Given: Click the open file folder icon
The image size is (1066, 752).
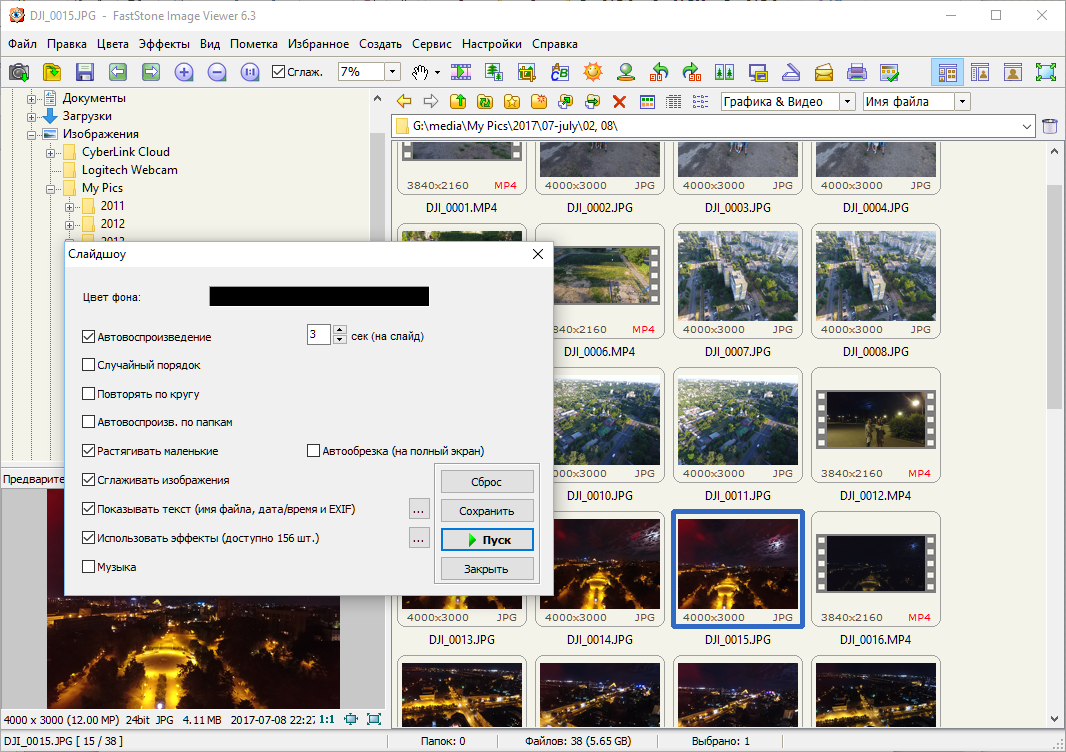Looking at the screenshot, I should 52,71.
